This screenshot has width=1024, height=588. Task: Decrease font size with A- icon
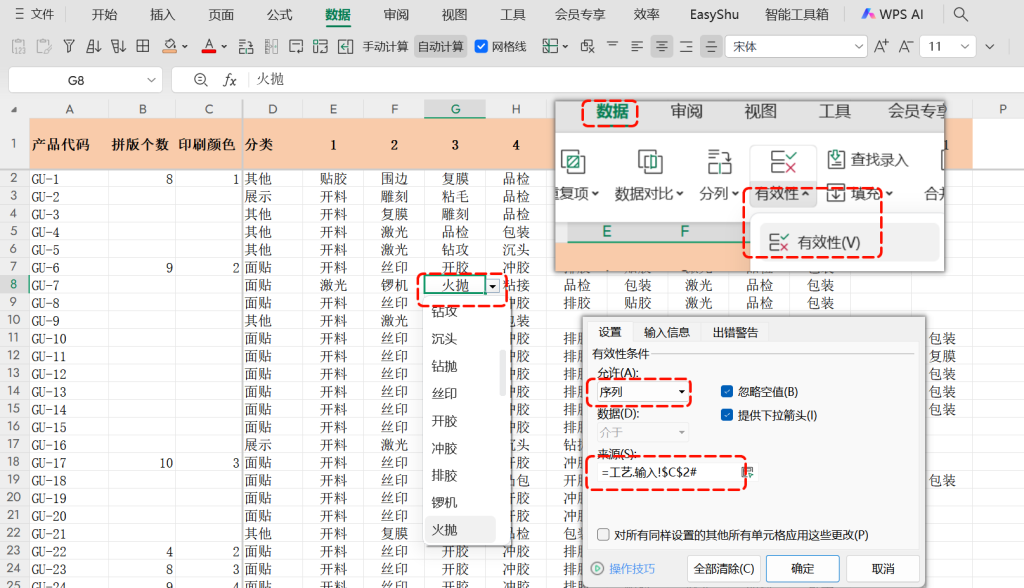click(906, 46)
